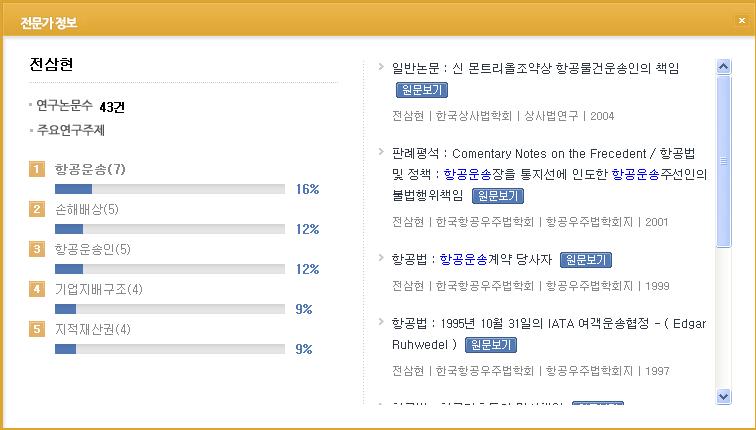Open the 손해배상(5) research topic
The height and width of the screenshot is (430, 756).
point(87,209)
